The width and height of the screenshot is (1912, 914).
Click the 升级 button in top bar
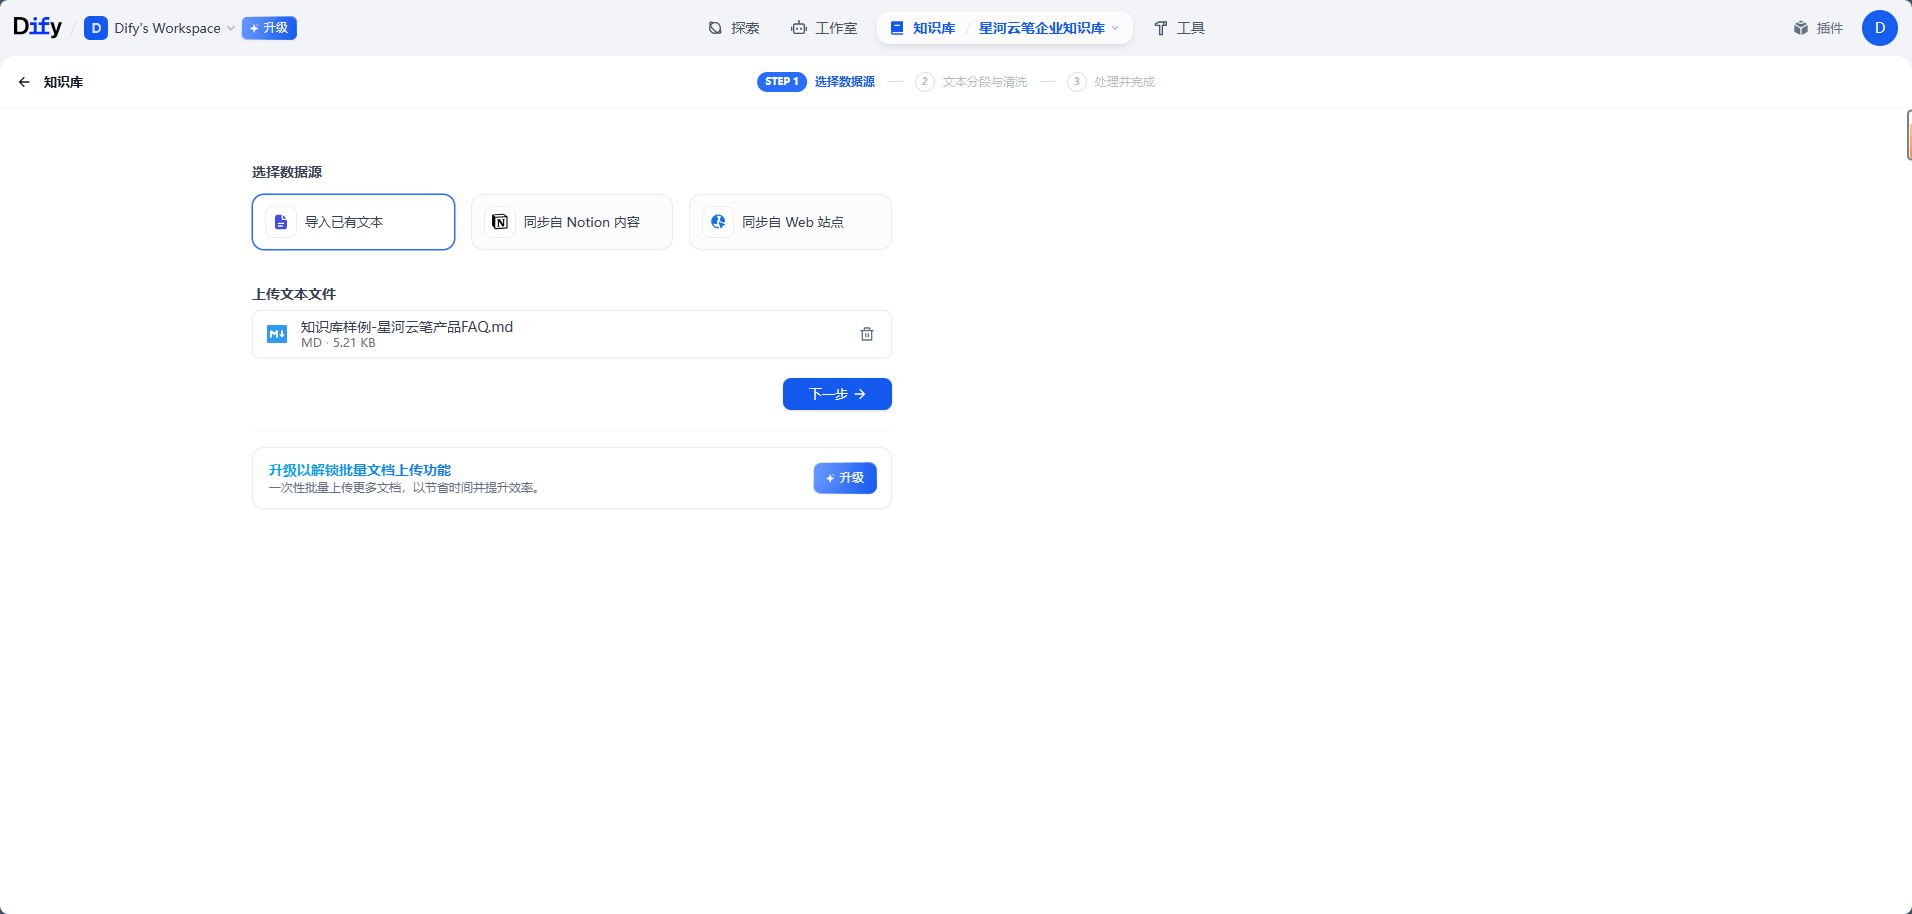click(x=269, y=28)
